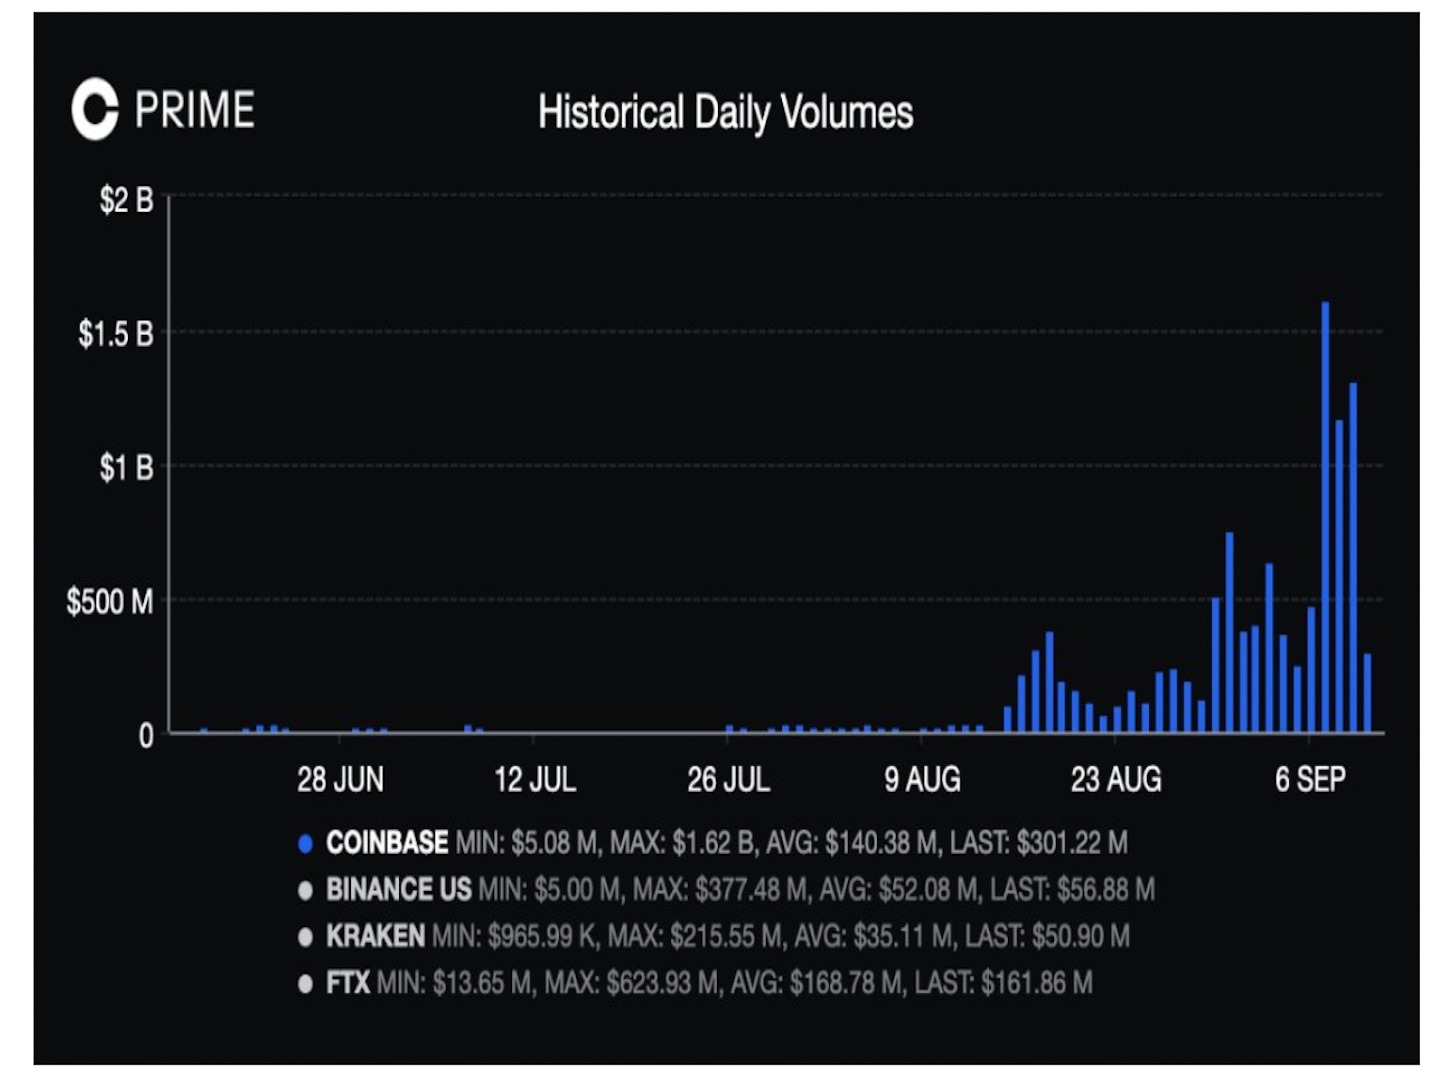Click the $2 B y-axis label
Image resolution: width=1440 pixels, height=1080 pixels.
click(126, 200)
